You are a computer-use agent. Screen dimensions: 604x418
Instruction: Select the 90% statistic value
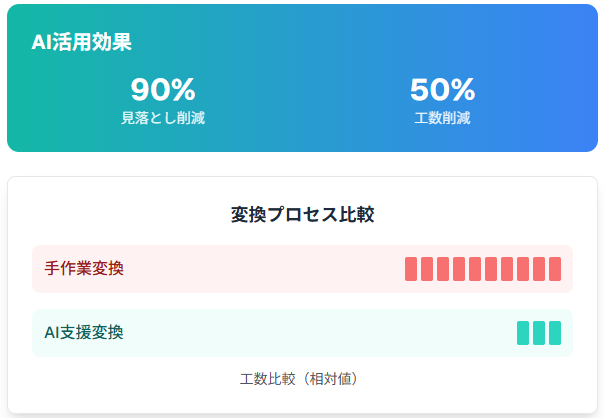click(163, 90)
